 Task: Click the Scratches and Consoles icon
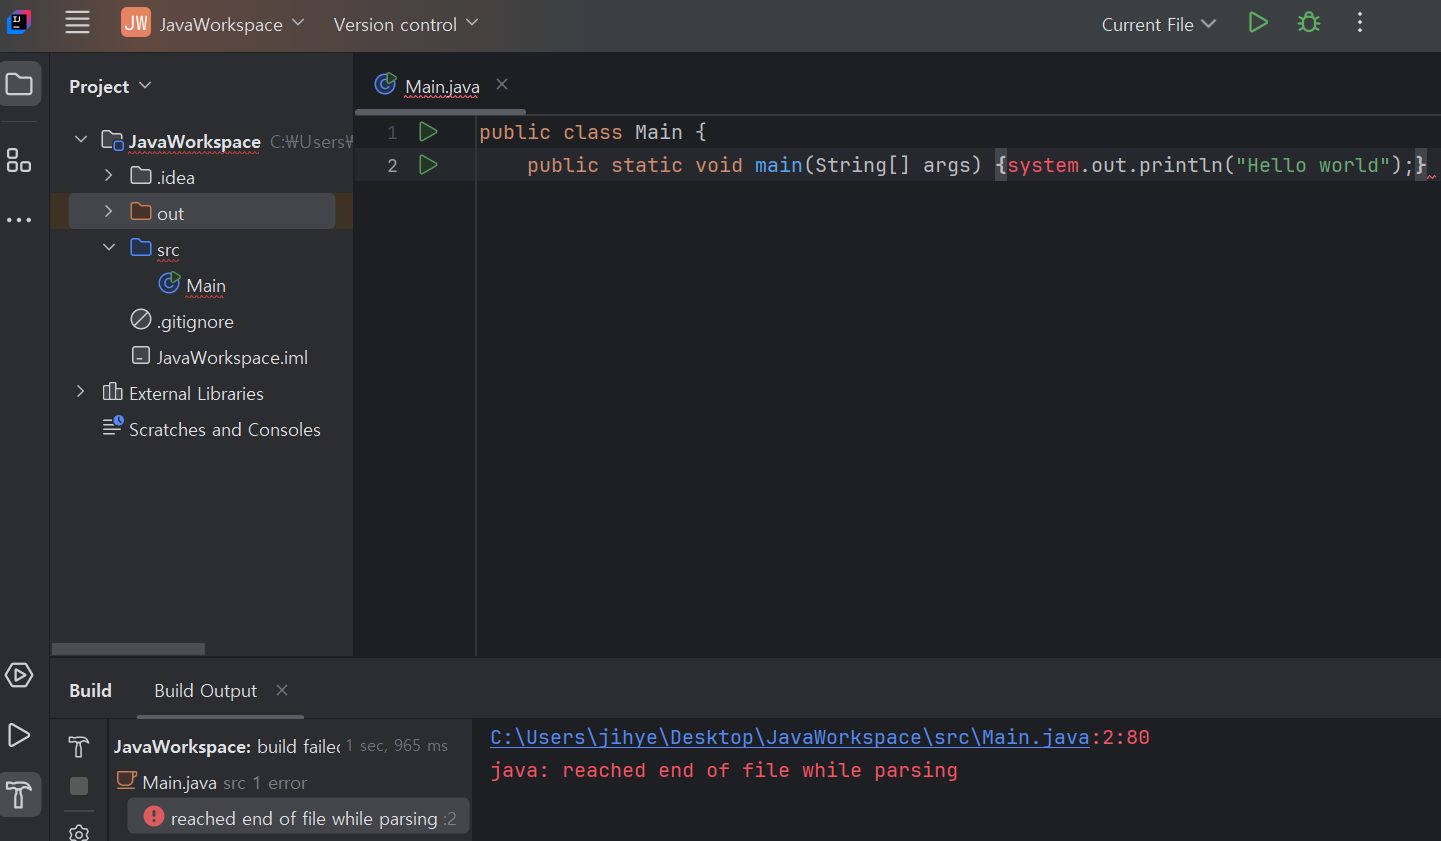pyautogui.click(x=113, y=427)
